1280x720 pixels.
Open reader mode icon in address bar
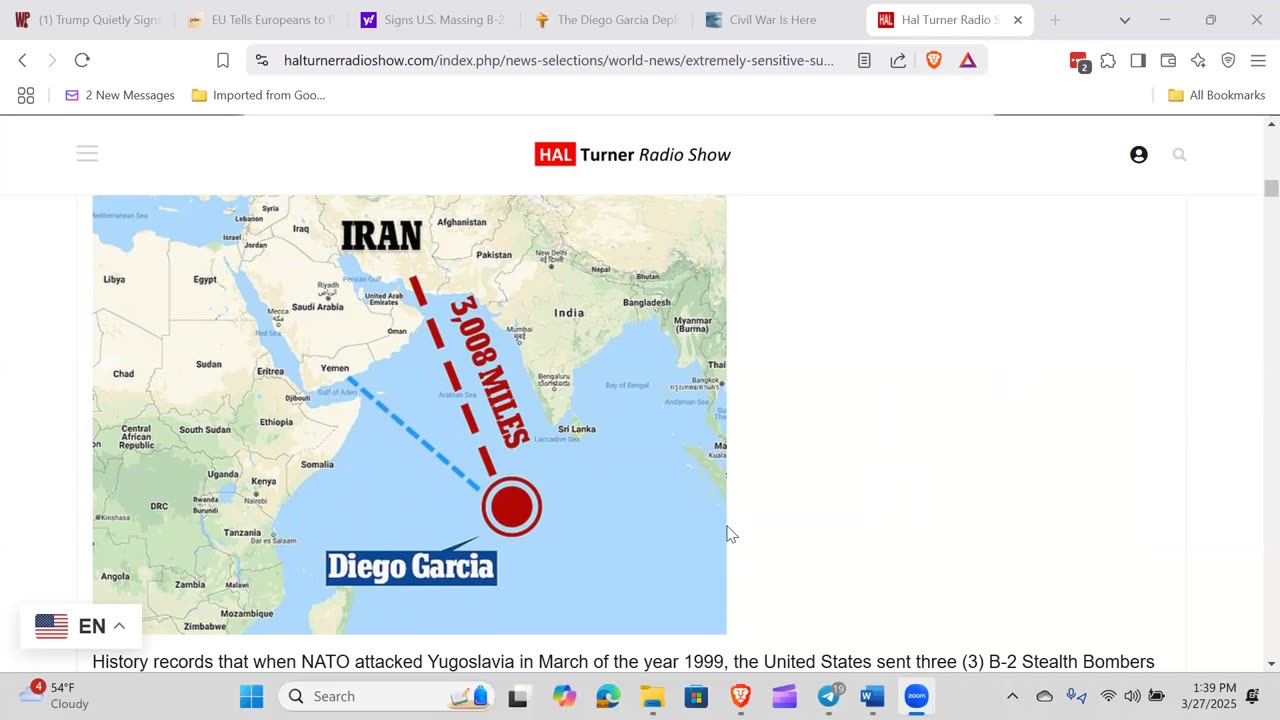click(864, 60)
